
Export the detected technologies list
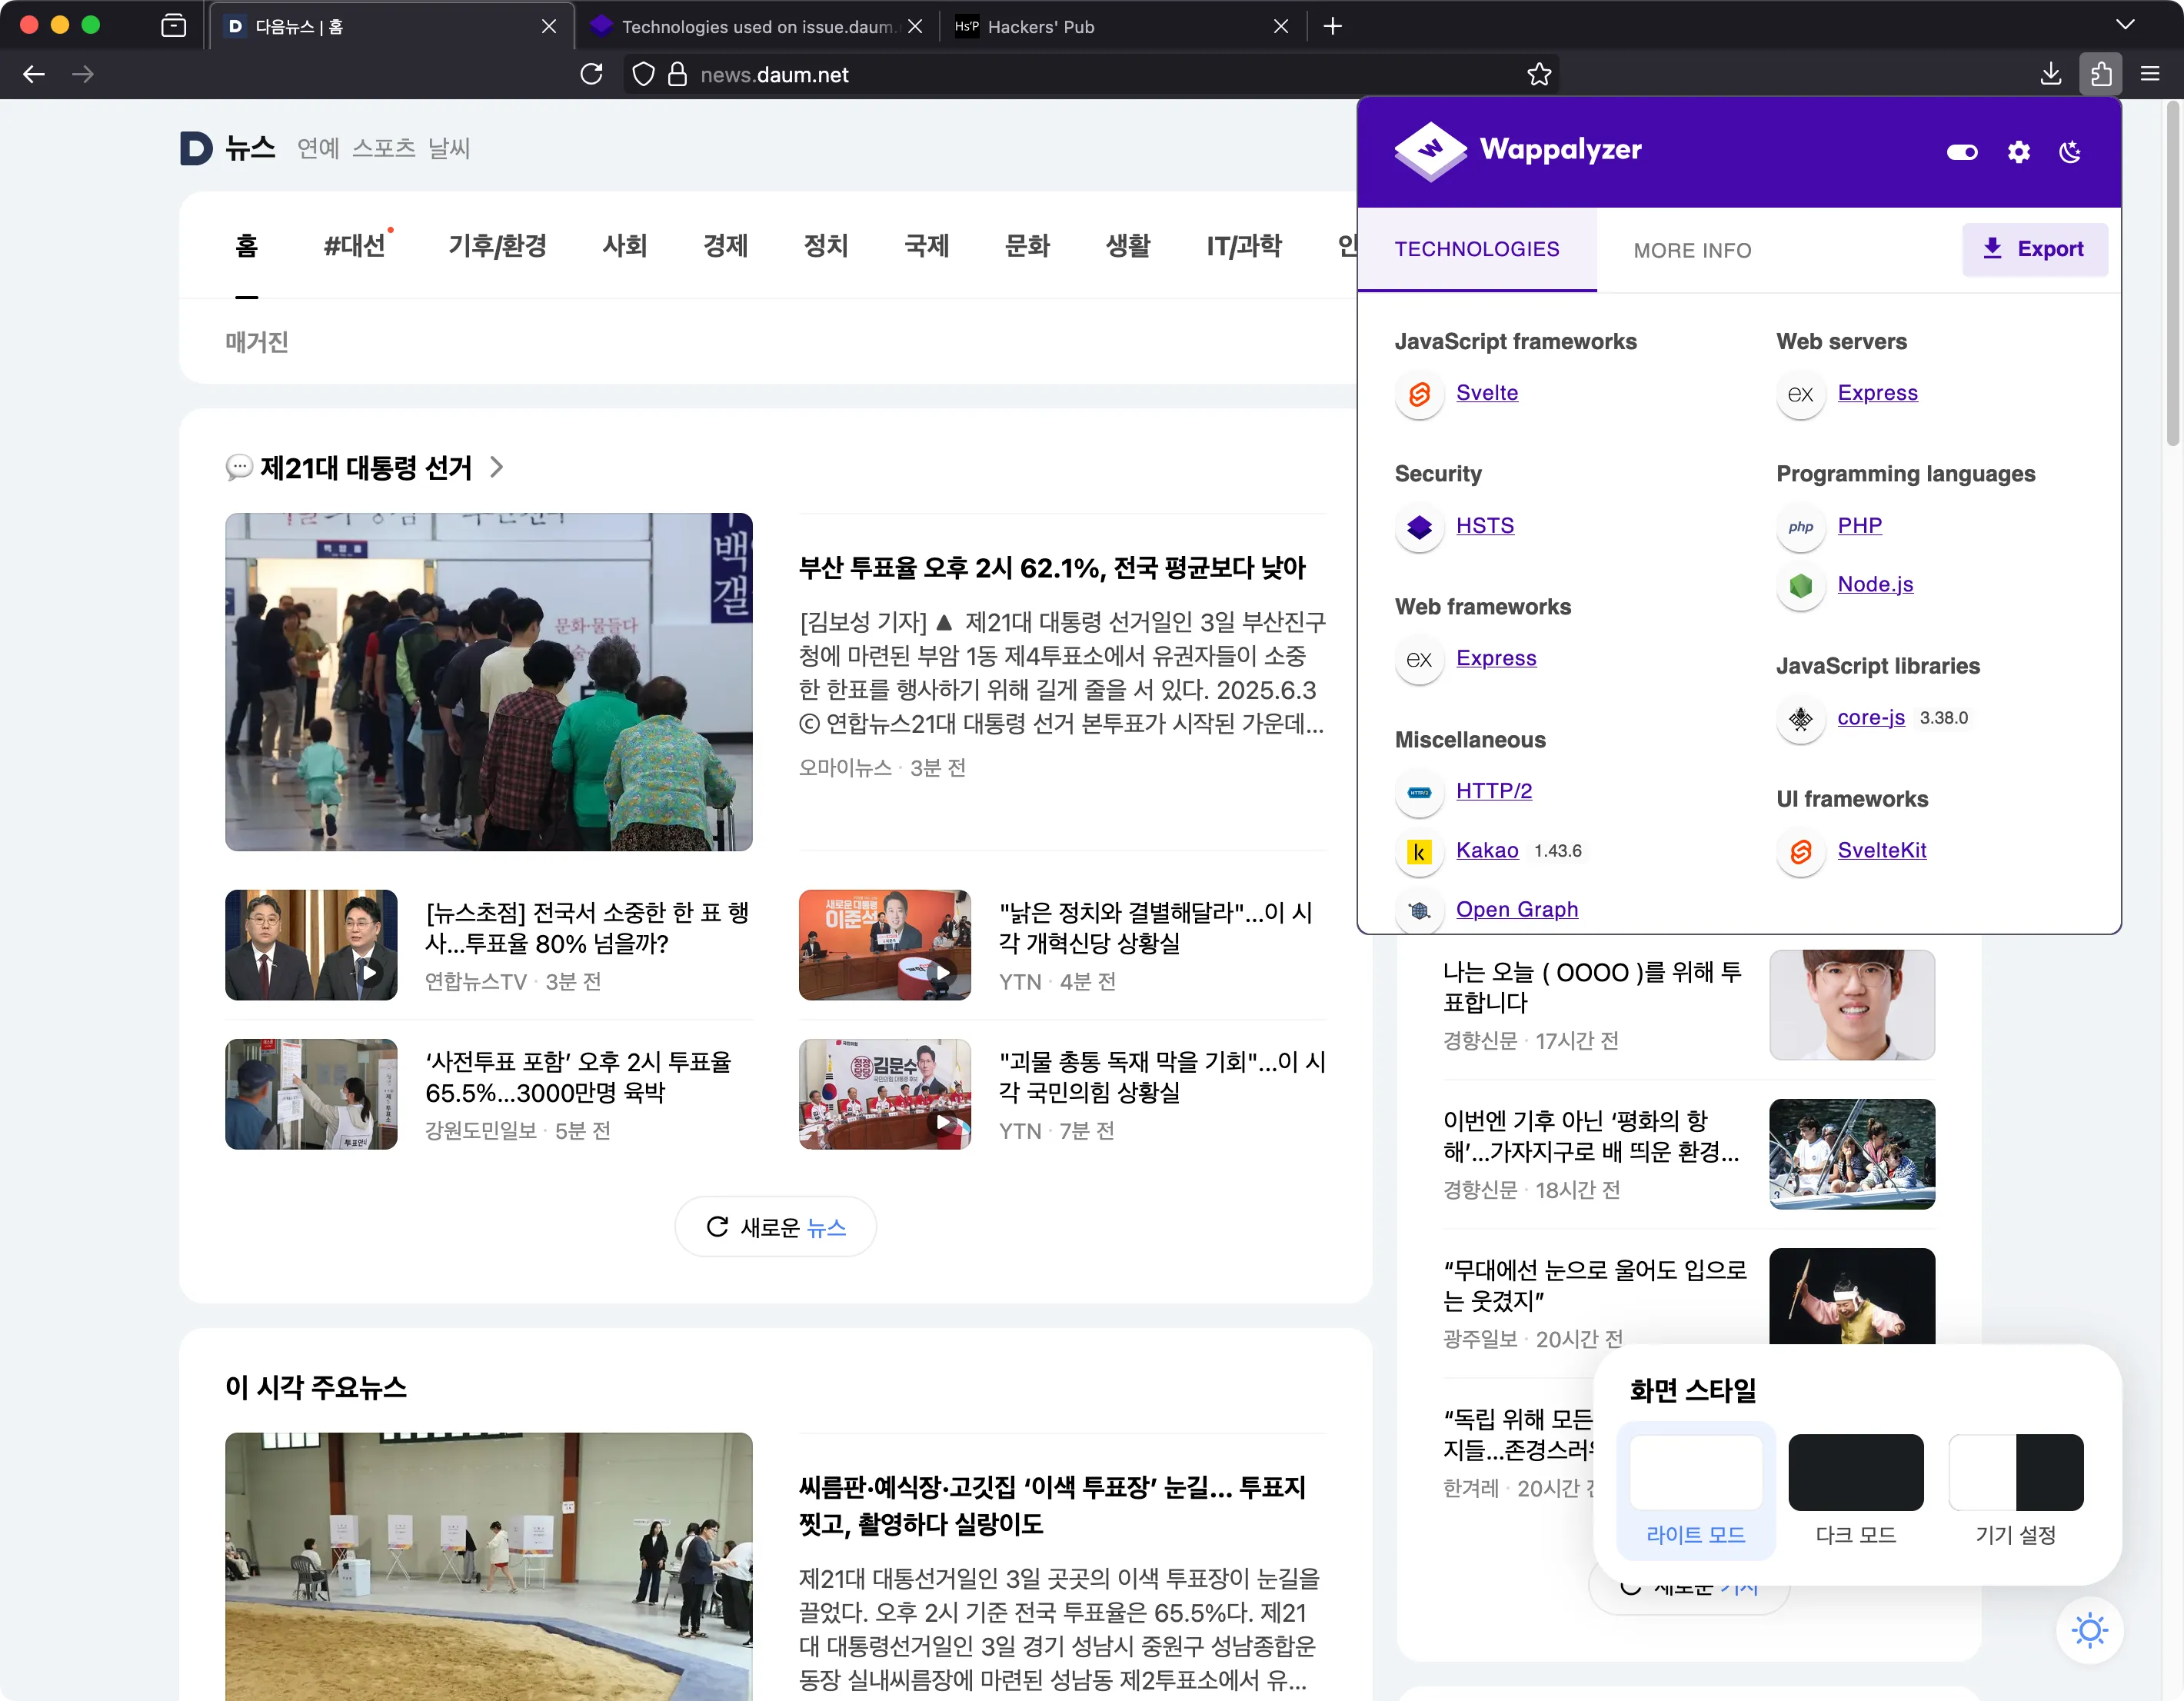point(2033,249)
